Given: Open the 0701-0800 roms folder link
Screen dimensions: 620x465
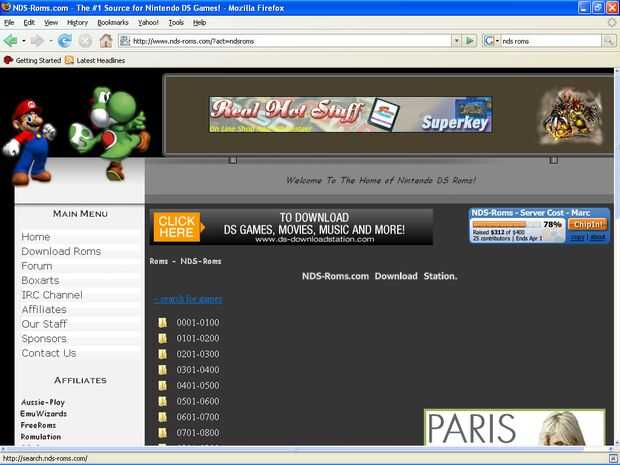Looking at the screenshot, I should point(198,433).
